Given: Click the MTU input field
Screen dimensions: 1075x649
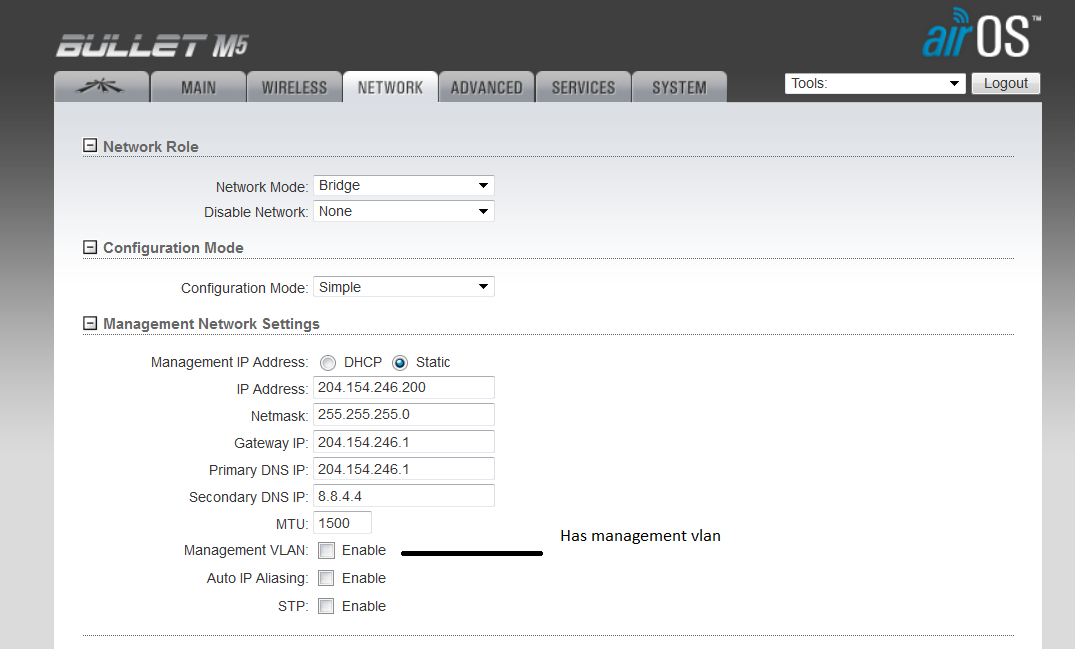Looking at the screenshot, I should coord(342,523).
